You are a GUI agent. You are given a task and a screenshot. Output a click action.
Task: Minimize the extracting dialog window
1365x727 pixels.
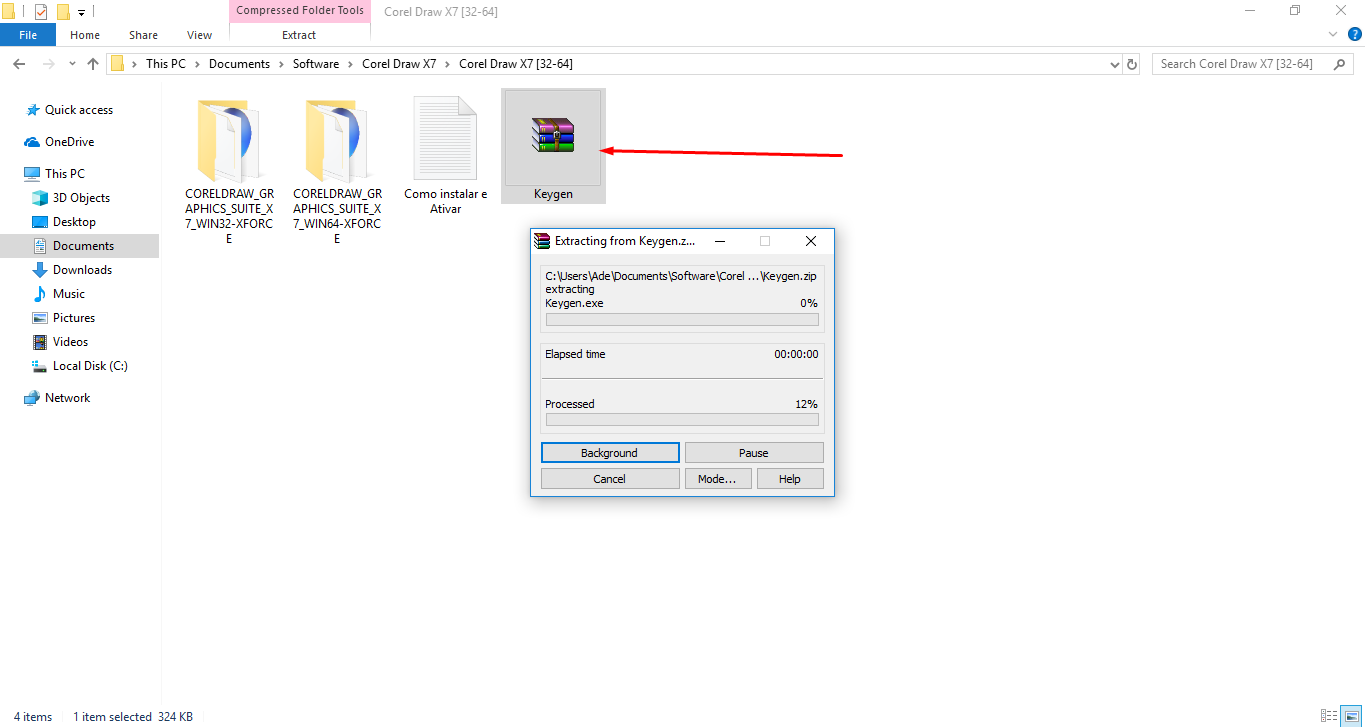click(718, 241)
